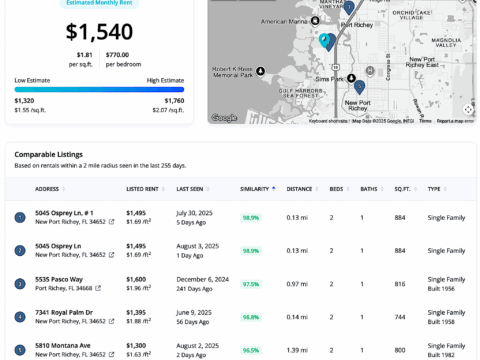This screenshot has width=480, height=360.
Task: Open external link for 5045 Osprey Ln #1
Action: (111, 222)
